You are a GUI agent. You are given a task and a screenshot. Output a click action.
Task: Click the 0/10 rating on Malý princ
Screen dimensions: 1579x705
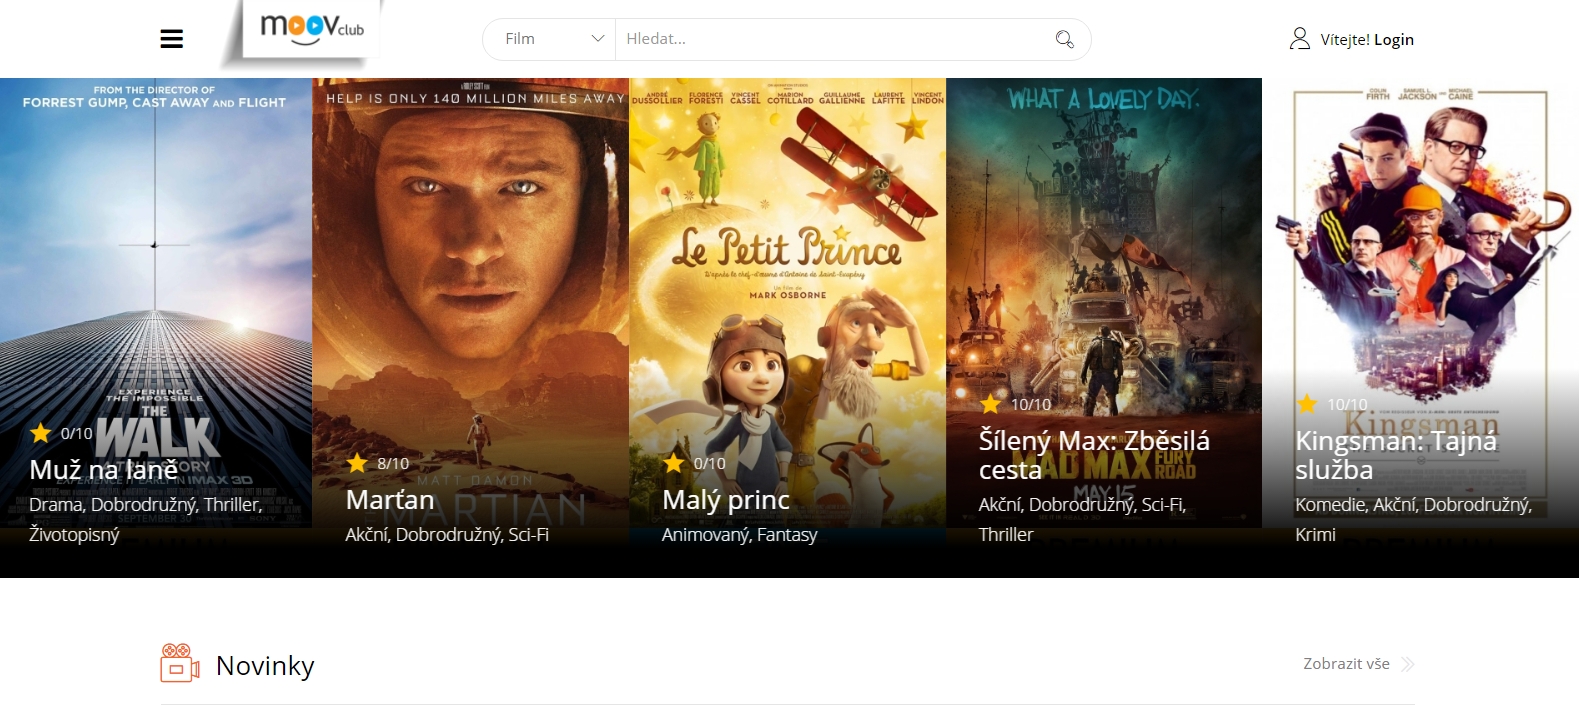click(x=710, y=464)
